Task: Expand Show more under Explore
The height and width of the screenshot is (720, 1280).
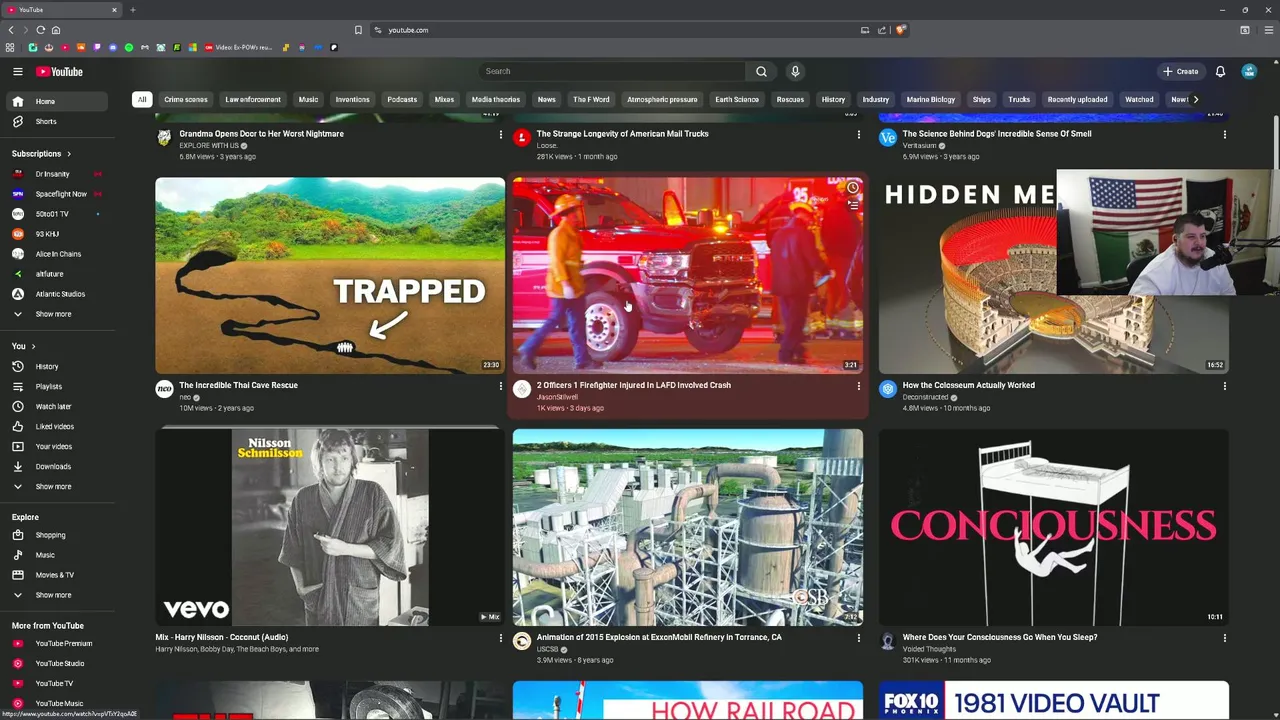Action: (55, 595)
